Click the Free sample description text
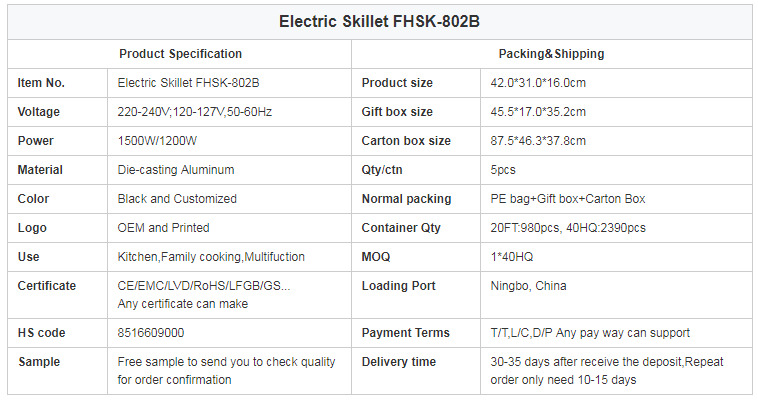 pyautogui.click(x=226, y=371)
